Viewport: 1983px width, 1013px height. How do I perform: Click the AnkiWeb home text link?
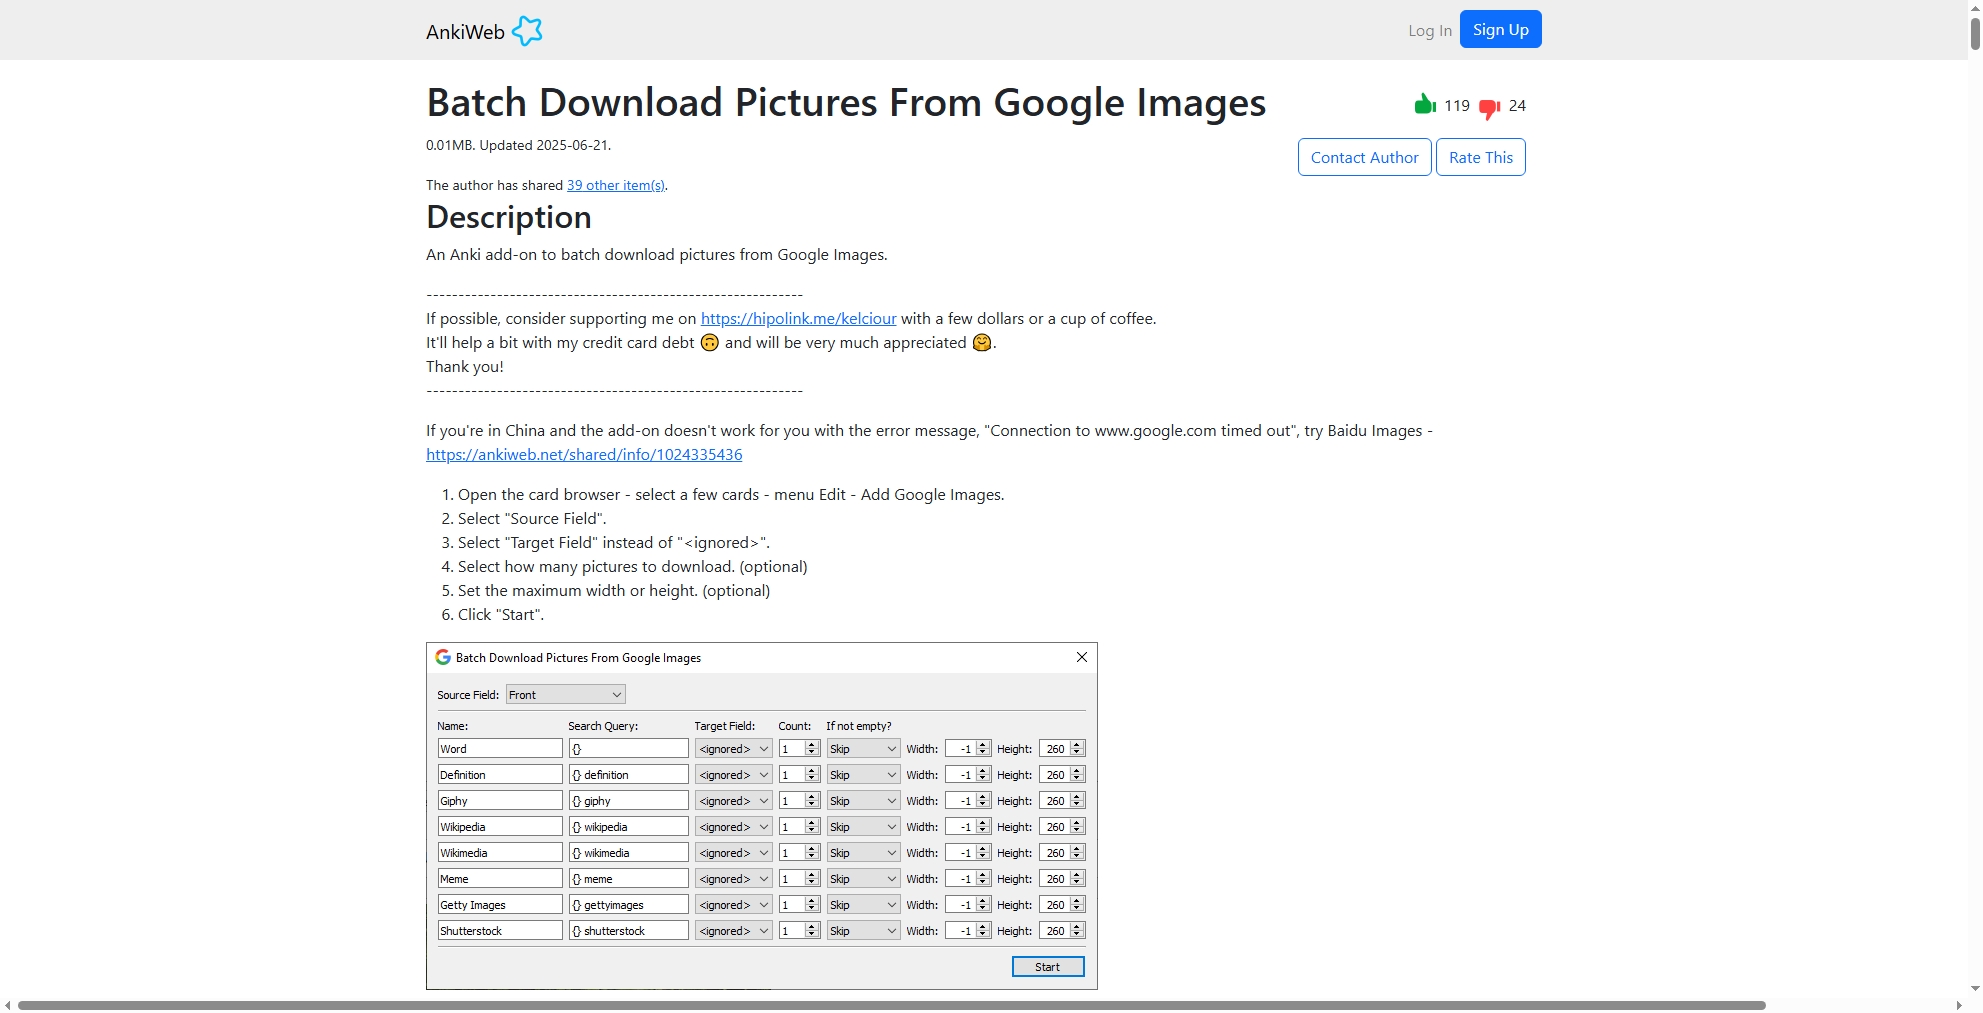(x=465, y=32)
